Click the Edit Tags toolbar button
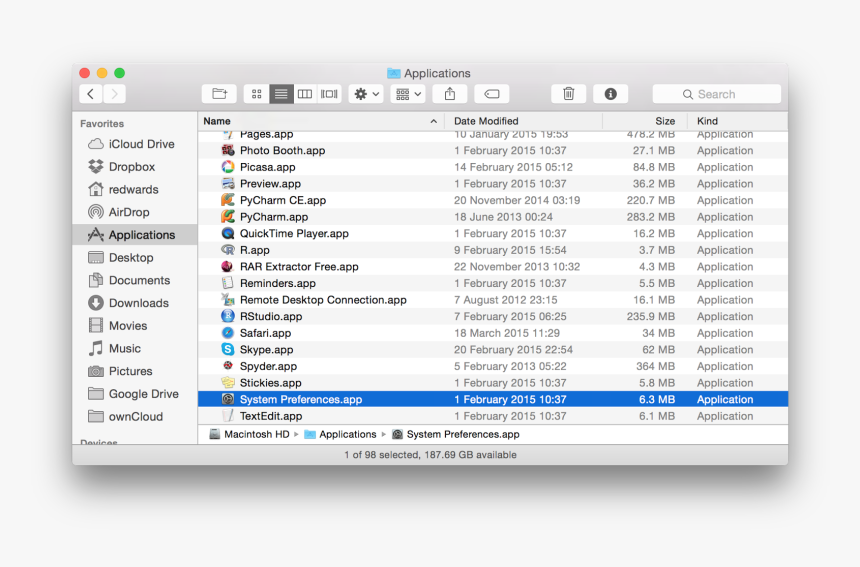860x567 pixels. 492,94
